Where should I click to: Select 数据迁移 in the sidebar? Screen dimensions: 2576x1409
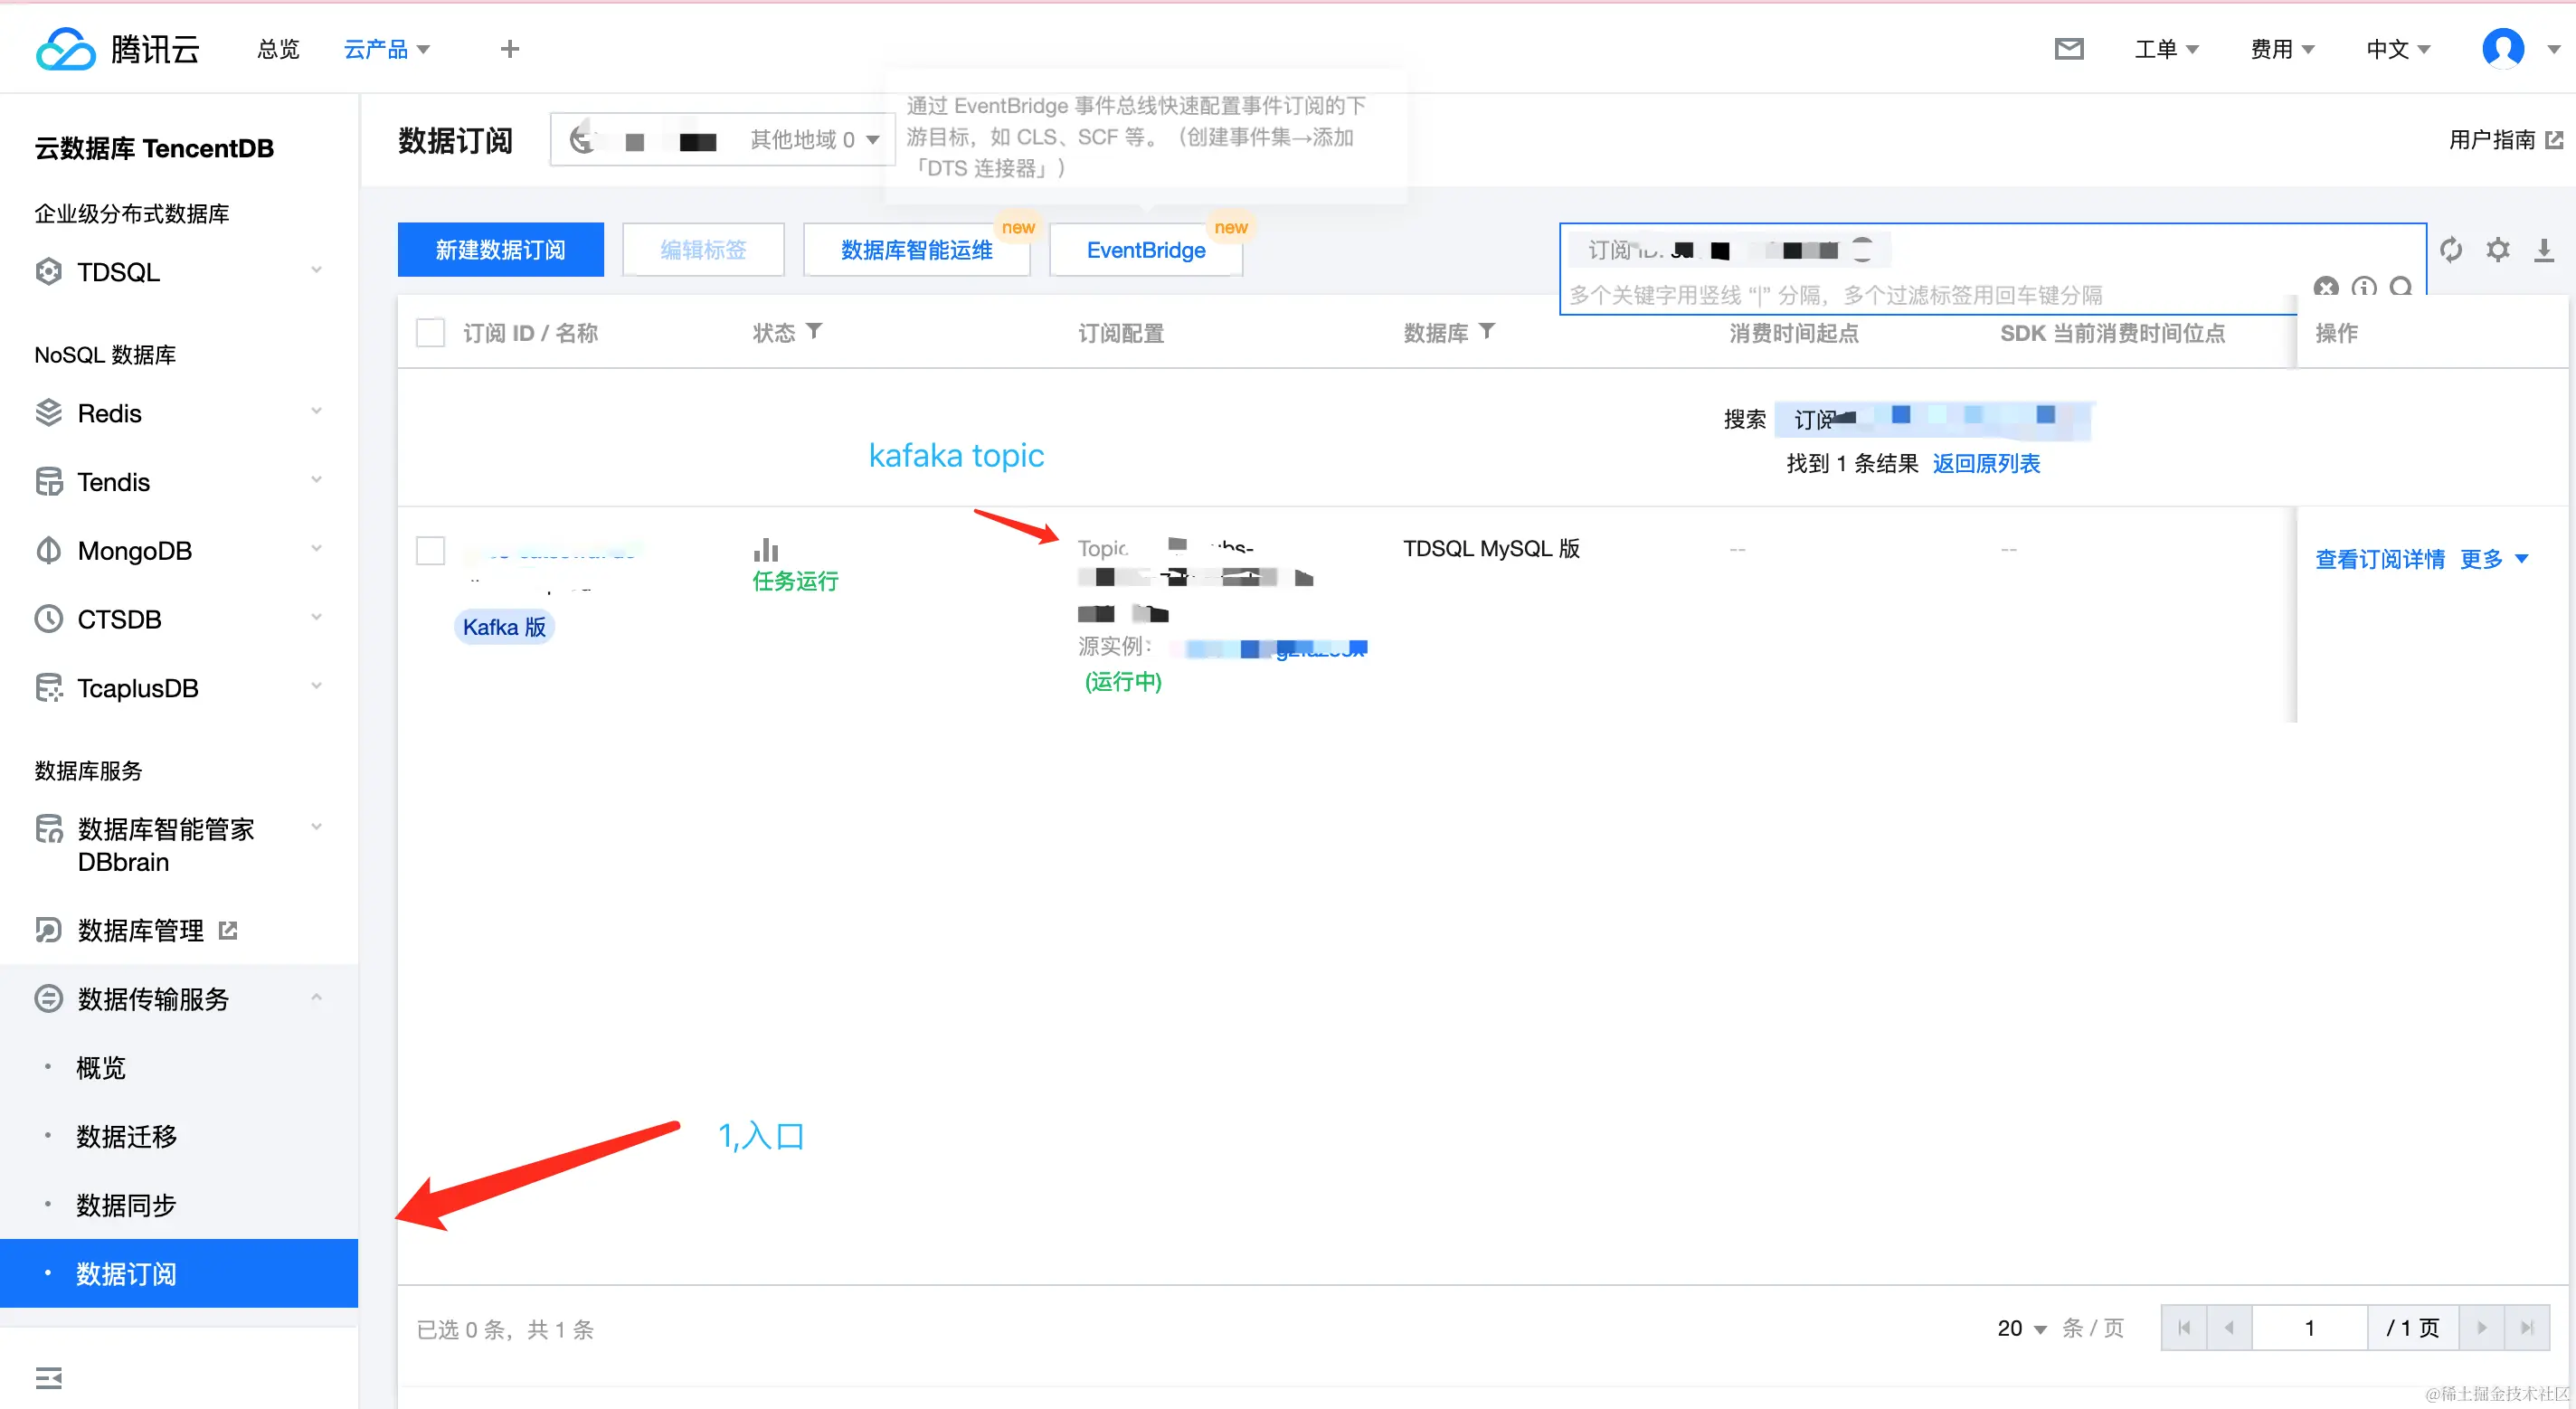126,1136
